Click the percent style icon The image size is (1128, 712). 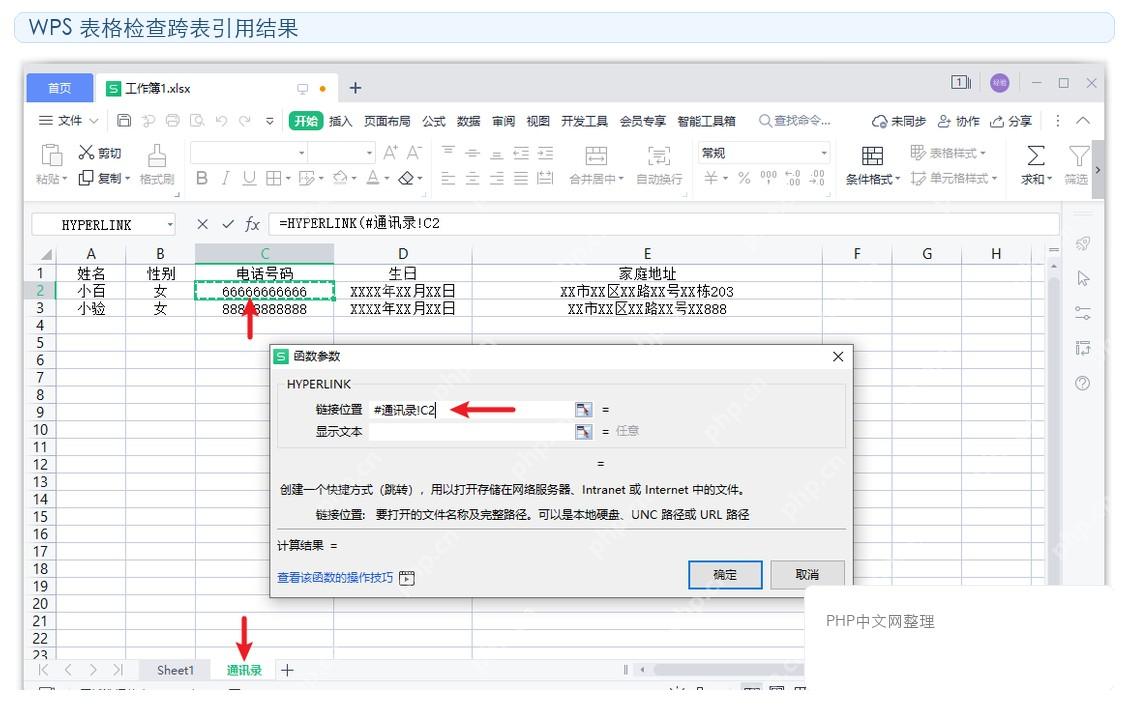point(745,178)
